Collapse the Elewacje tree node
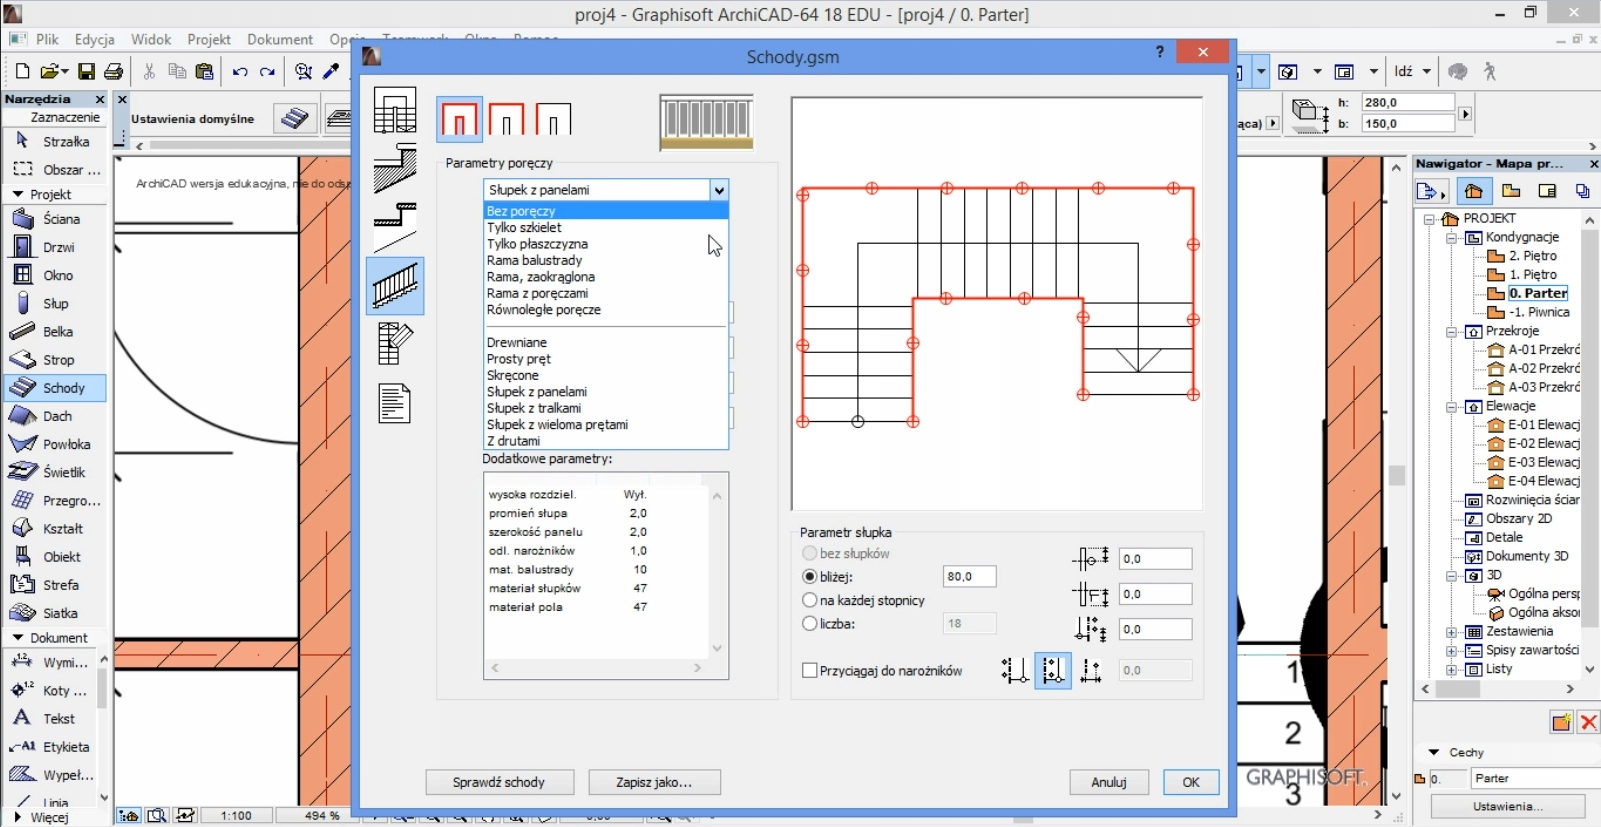1601x827 pixels. click(1451, 407)
